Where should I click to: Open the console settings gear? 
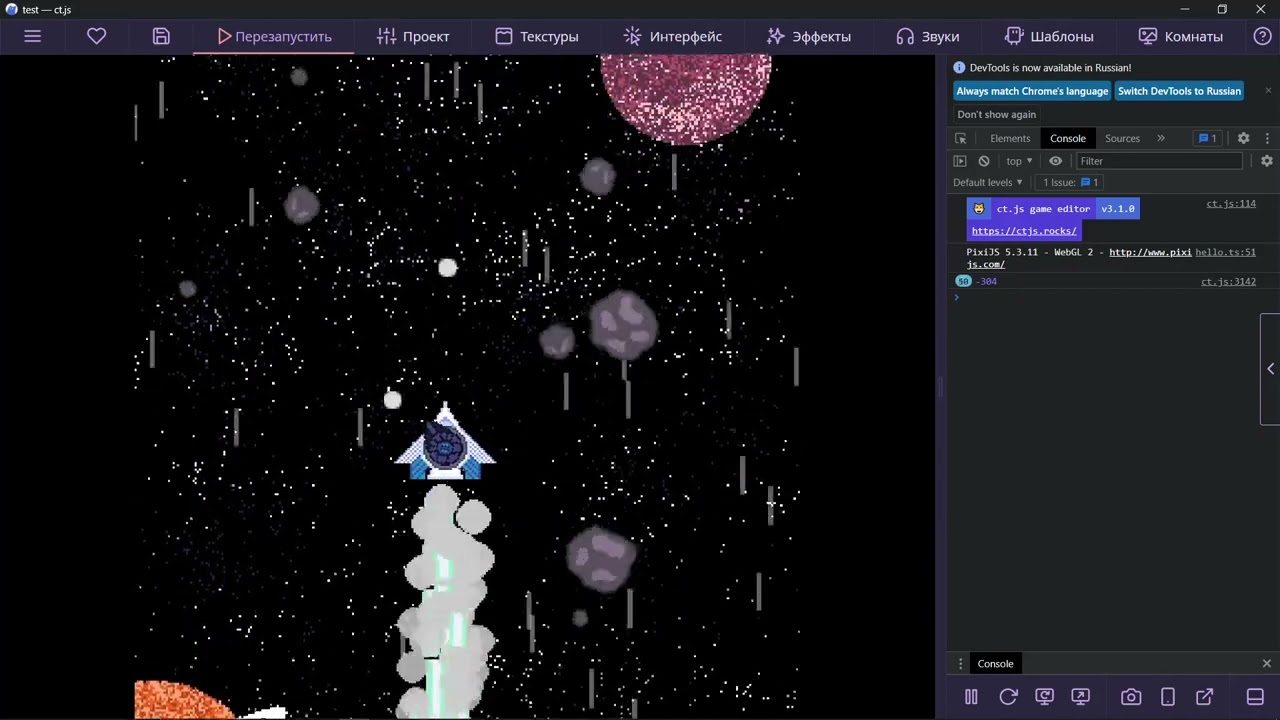(1267, 161)
